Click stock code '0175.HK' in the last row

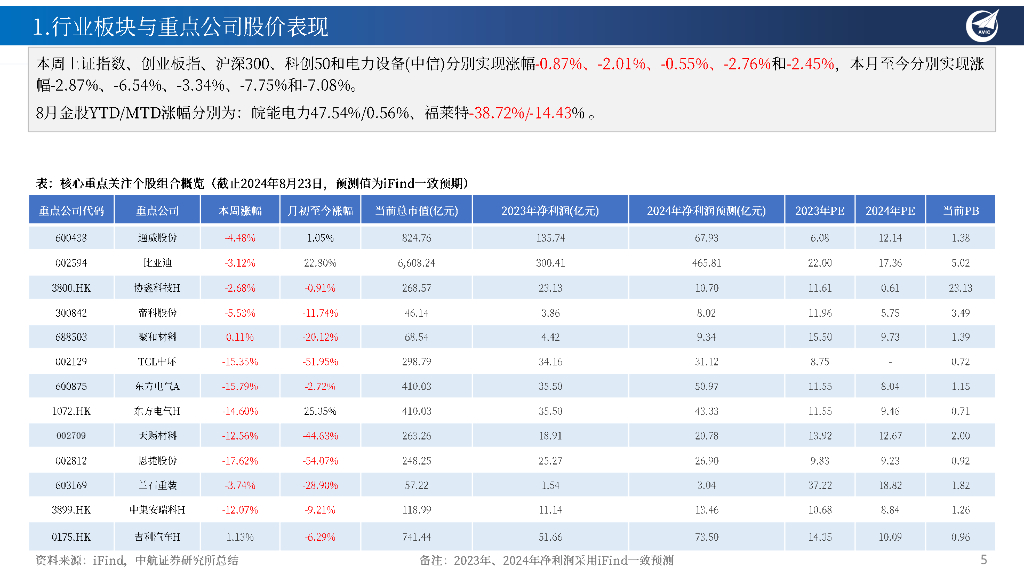(x=71, y=537)
